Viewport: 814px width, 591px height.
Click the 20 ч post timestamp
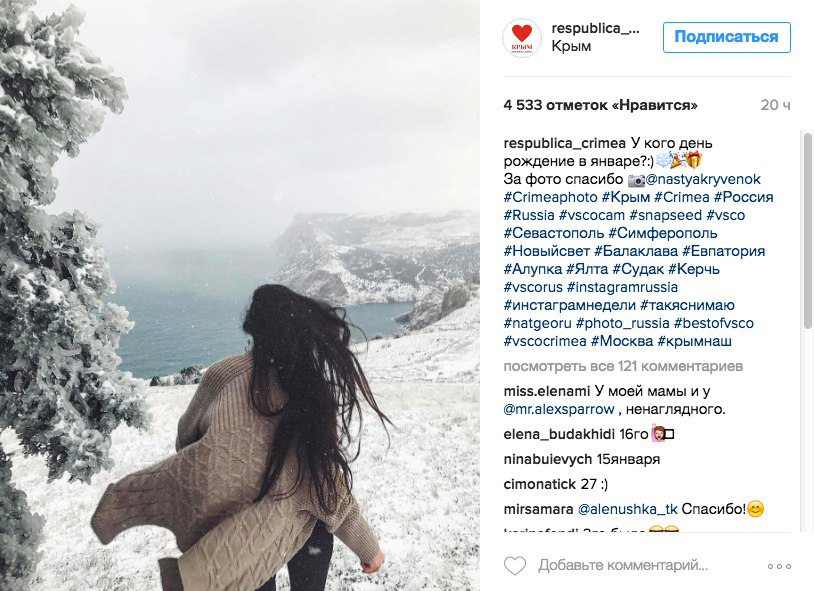click(x=776, y=105)
